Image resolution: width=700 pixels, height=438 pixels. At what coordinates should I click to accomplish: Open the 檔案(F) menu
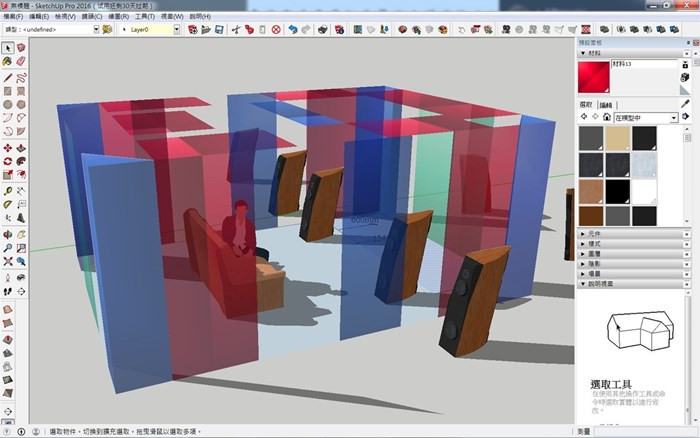(15, 17)
